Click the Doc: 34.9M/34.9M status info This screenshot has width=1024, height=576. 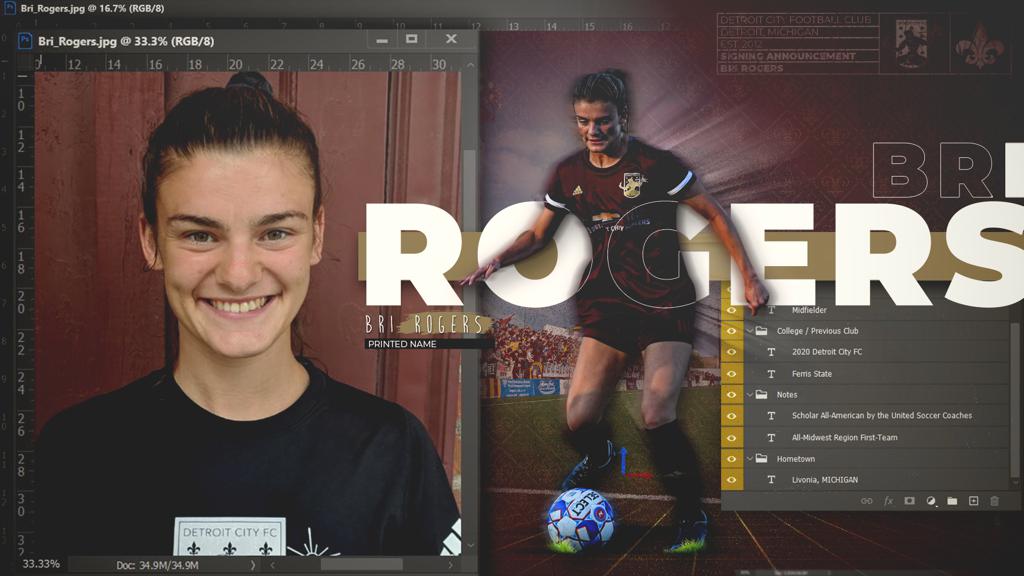point(157,566)
